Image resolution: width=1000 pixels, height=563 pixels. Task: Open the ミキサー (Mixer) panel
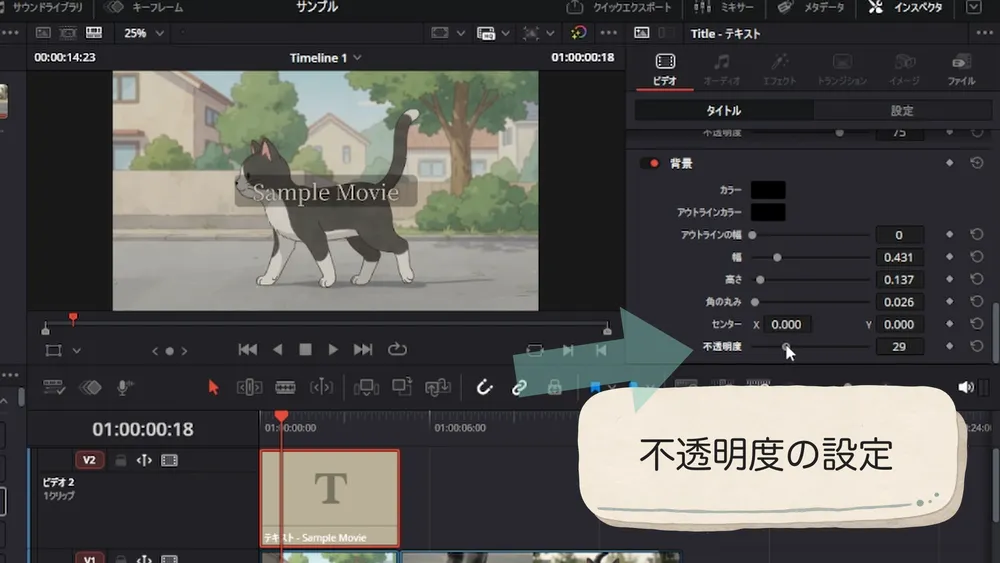[x=723, y=7]
